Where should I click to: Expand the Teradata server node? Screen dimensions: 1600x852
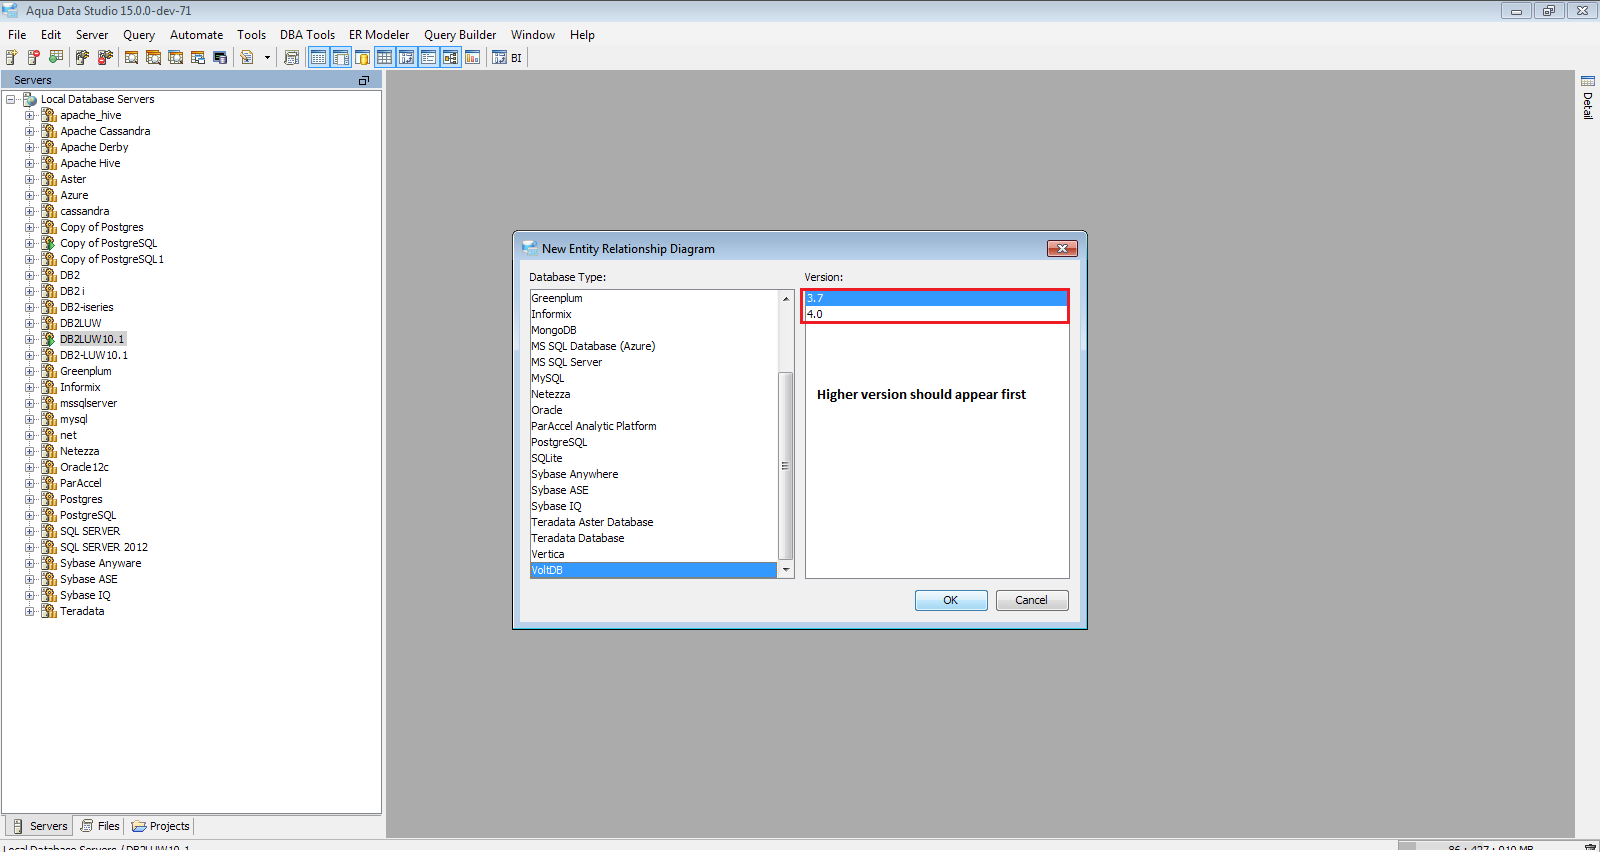30,611
